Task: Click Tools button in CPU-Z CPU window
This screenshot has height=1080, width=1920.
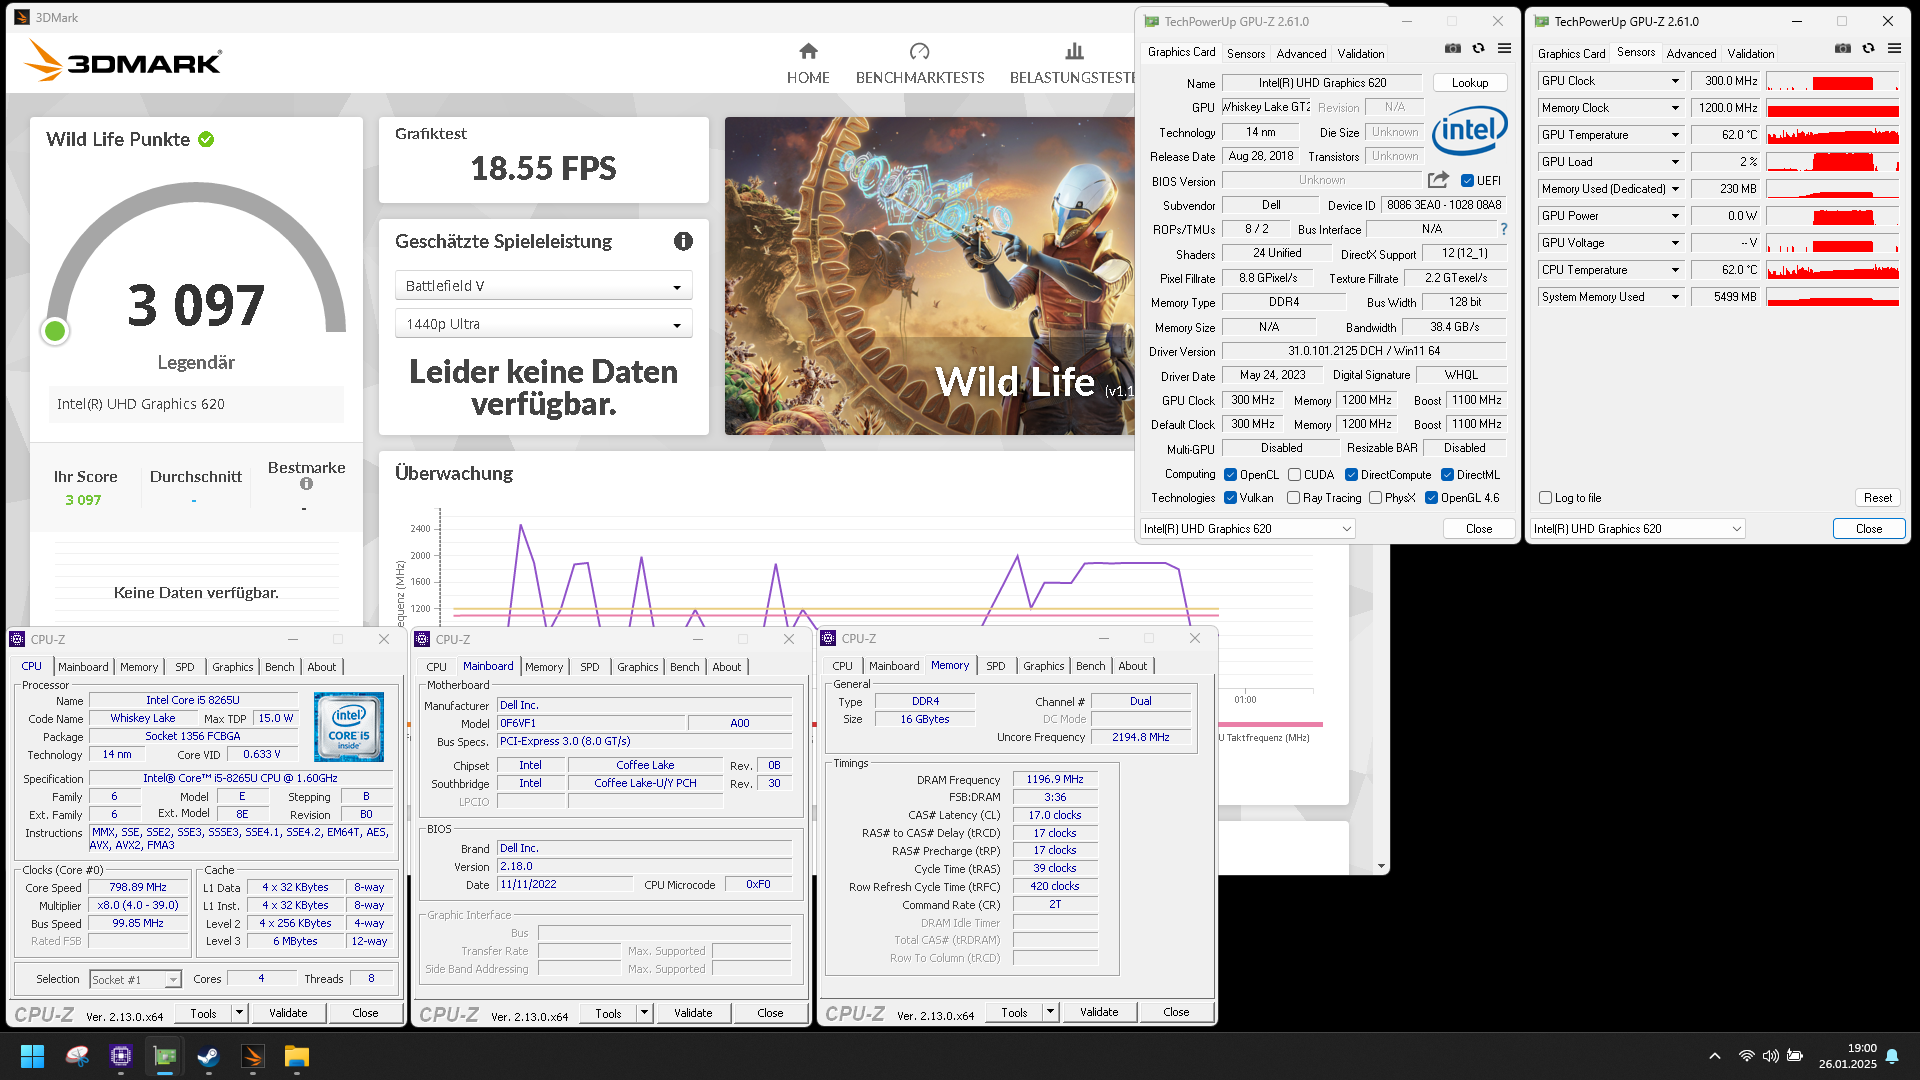Action: pyautogui.click(x=203, y=1013)
